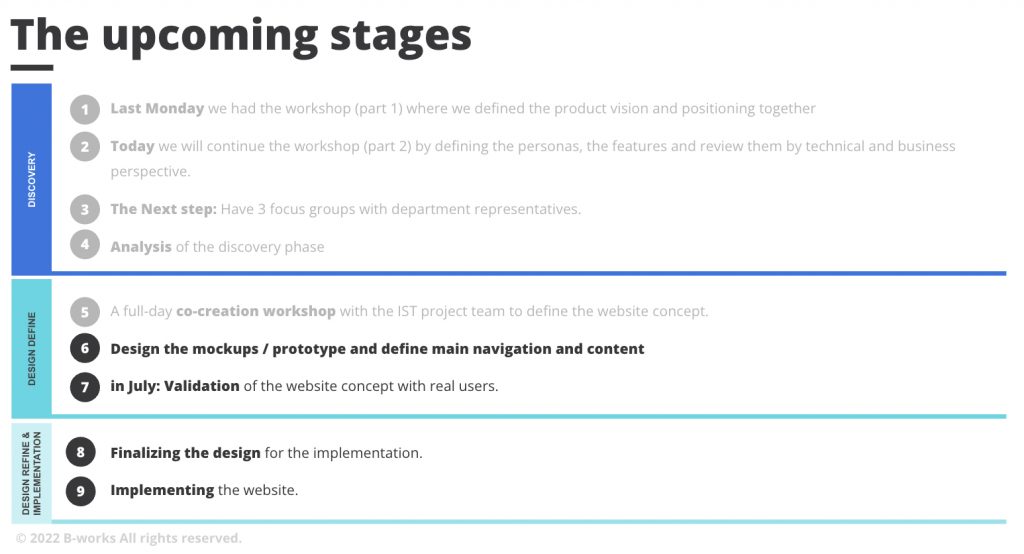Click 'in July: Validation' text
Viewport: 1024px width, 554px height.
pyautogui.click(x=175, y=386)
